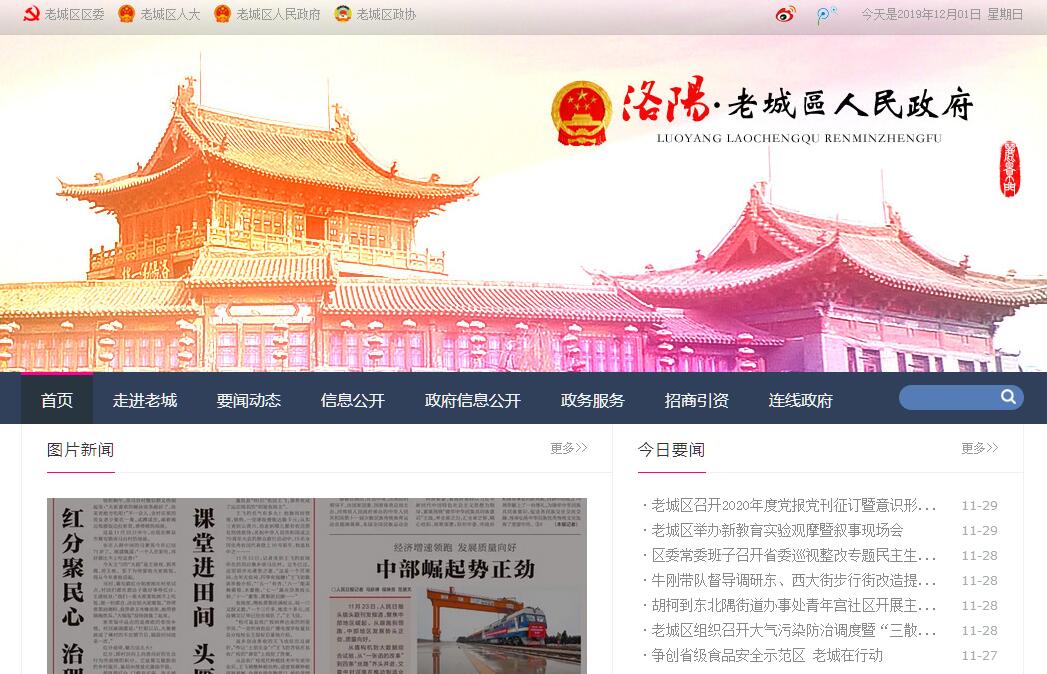Click the 老城区人大 emblem icon
Screen dimensions: 1047x674
coord(126,14)
